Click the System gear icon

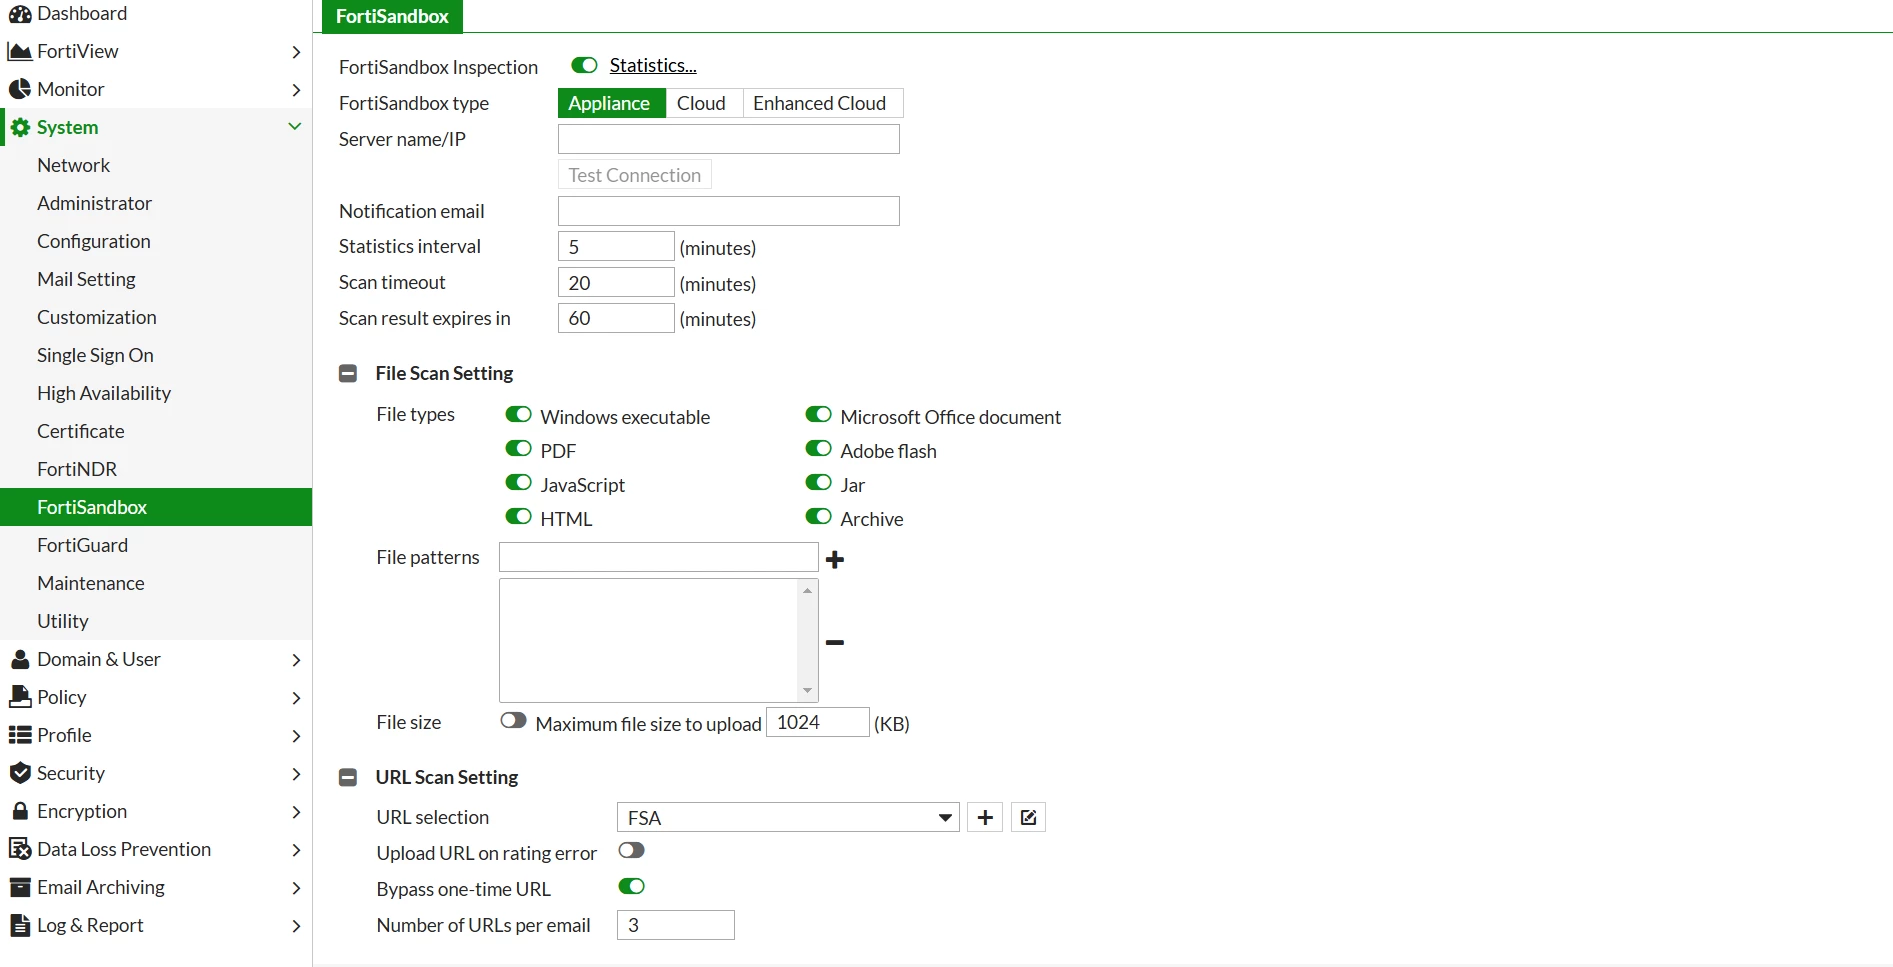[x=20, y=127]
